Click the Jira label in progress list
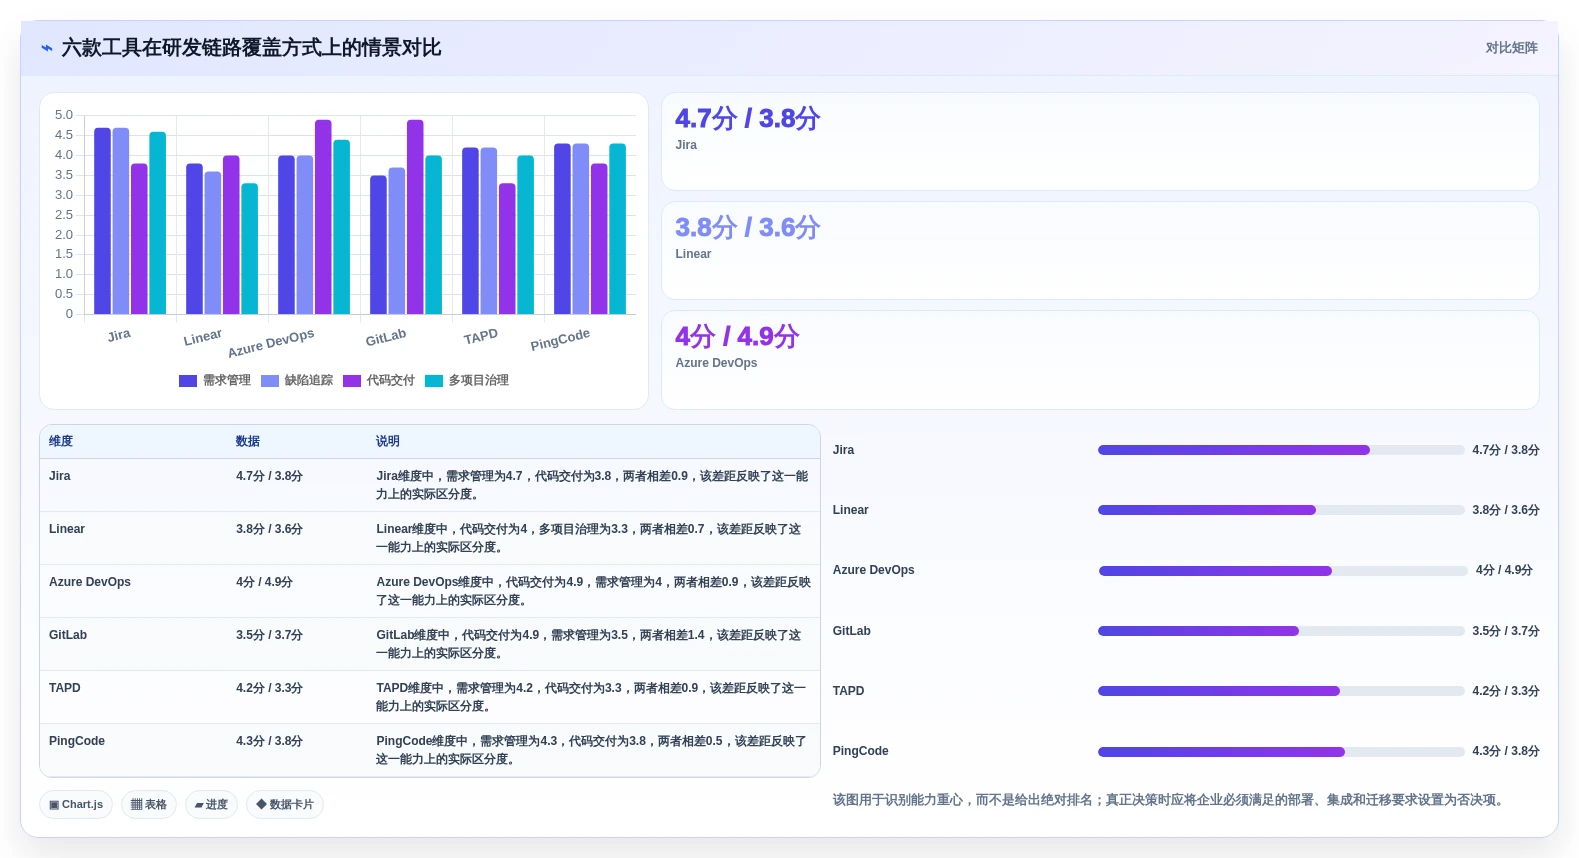The height and width of the screenshot is (858, 1579). 844,450
